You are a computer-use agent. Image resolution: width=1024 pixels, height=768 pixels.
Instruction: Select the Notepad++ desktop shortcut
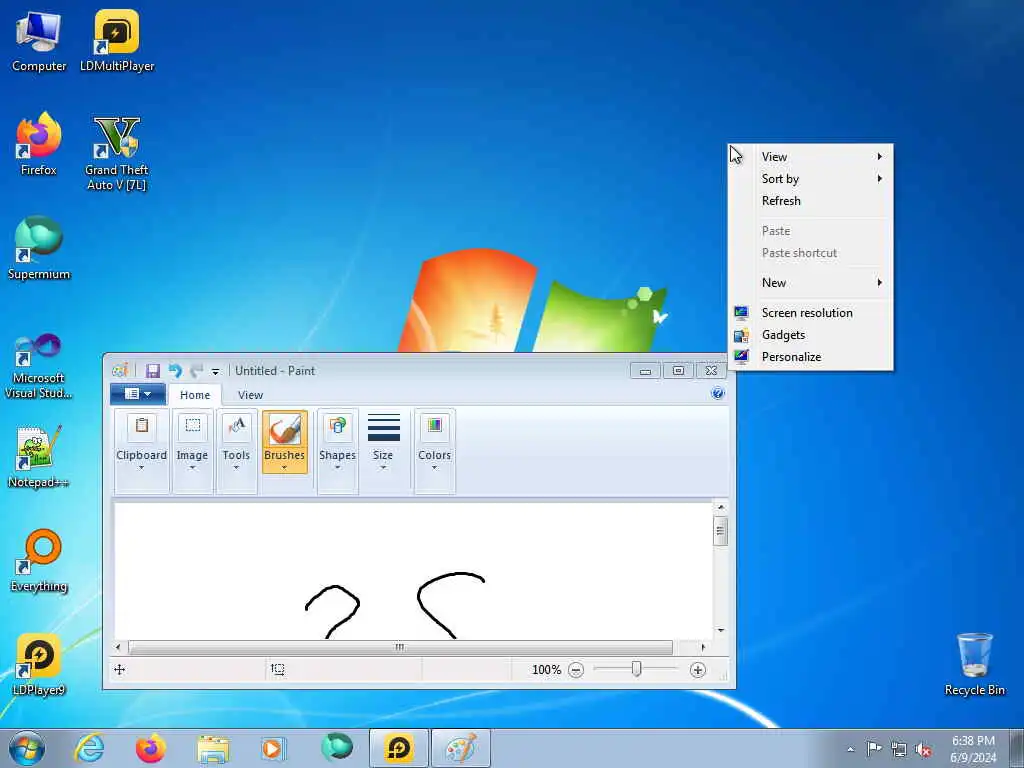[x=39, y=456]
